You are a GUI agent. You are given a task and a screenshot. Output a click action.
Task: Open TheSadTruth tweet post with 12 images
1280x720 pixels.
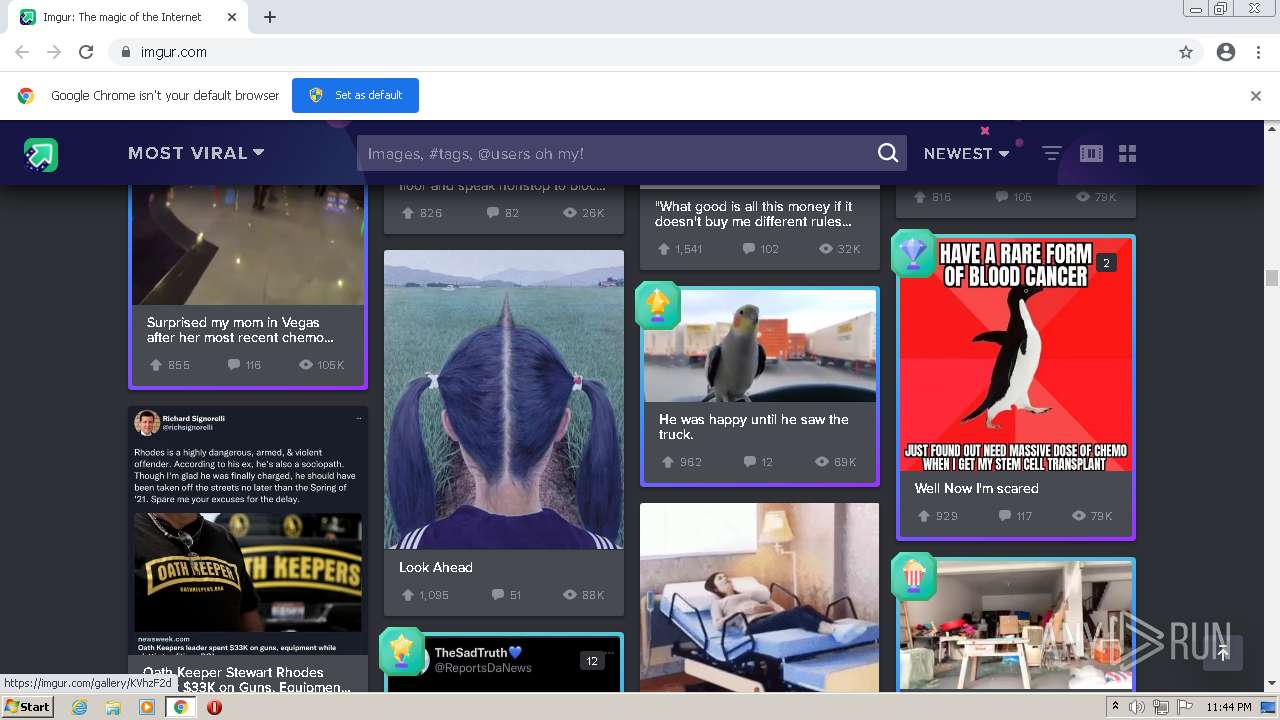(504, 663)
